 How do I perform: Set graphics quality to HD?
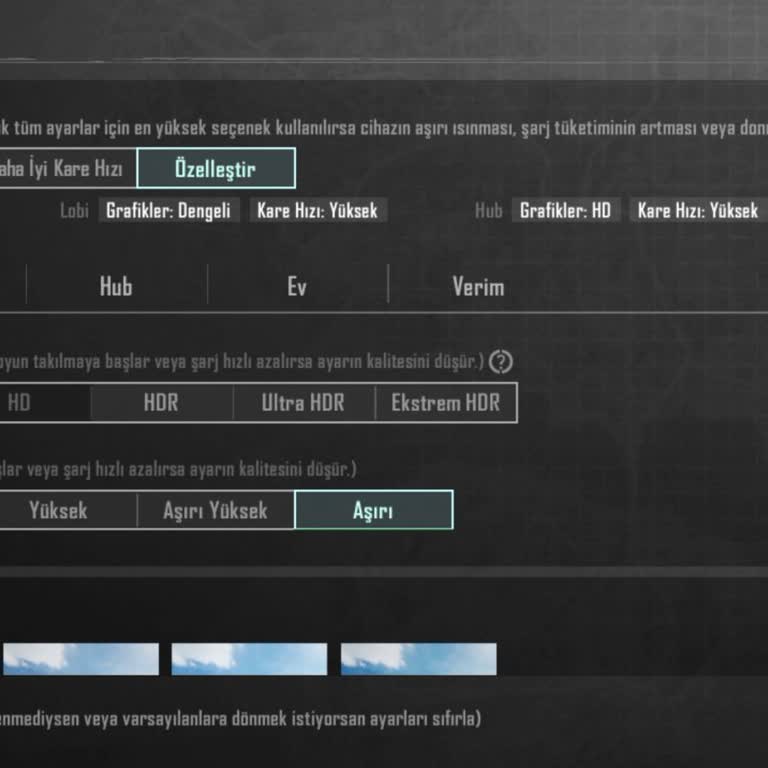coord(45,403)
